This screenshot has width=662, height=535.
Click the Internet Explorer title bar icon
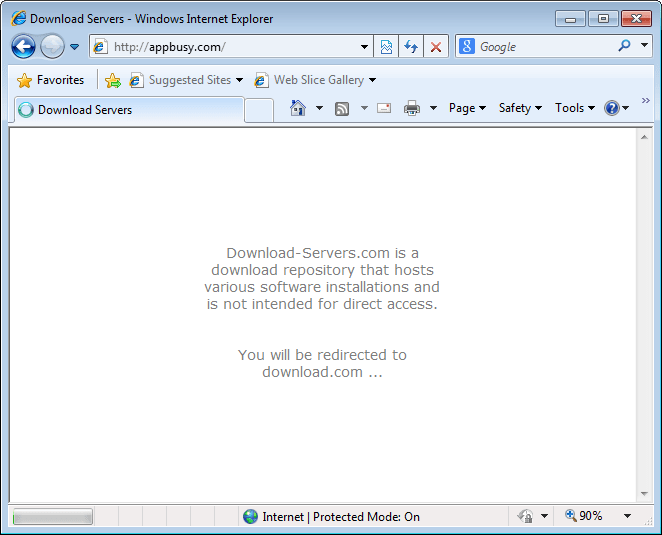coord(19,19)
